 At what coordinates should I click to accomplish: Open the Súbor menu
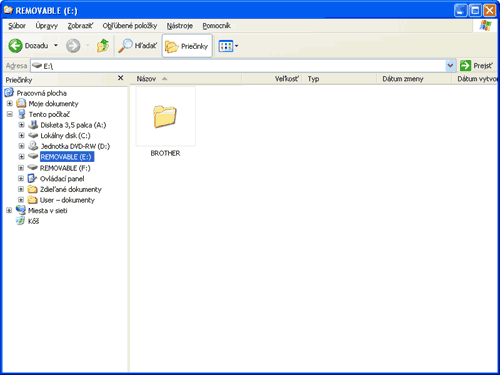[x=17, y=26]
